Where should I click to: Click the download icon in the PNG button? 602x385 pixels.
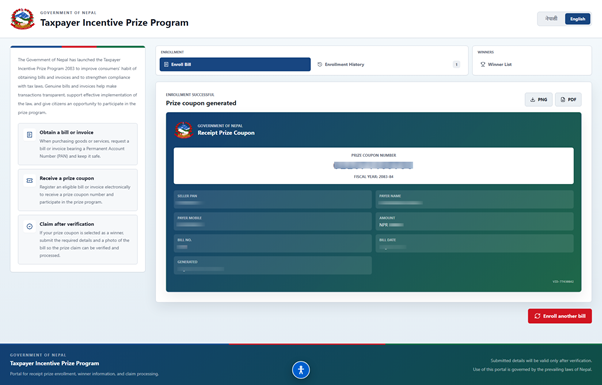(533, 99)
